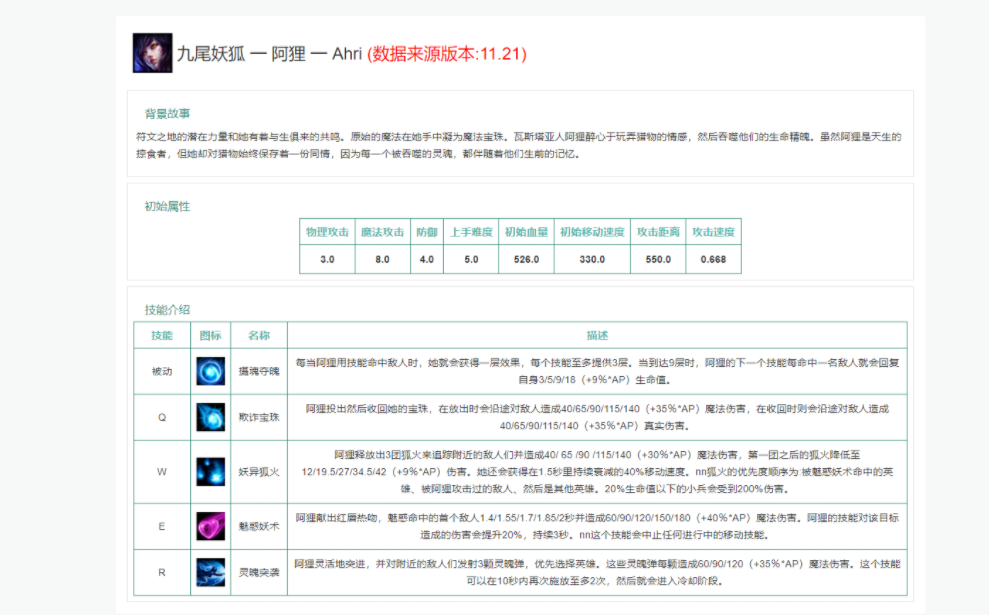The height and width of the screenshot is (615, 989).
Task: Click the magic attack value 8.0
Action: click(x=382, y=259)
